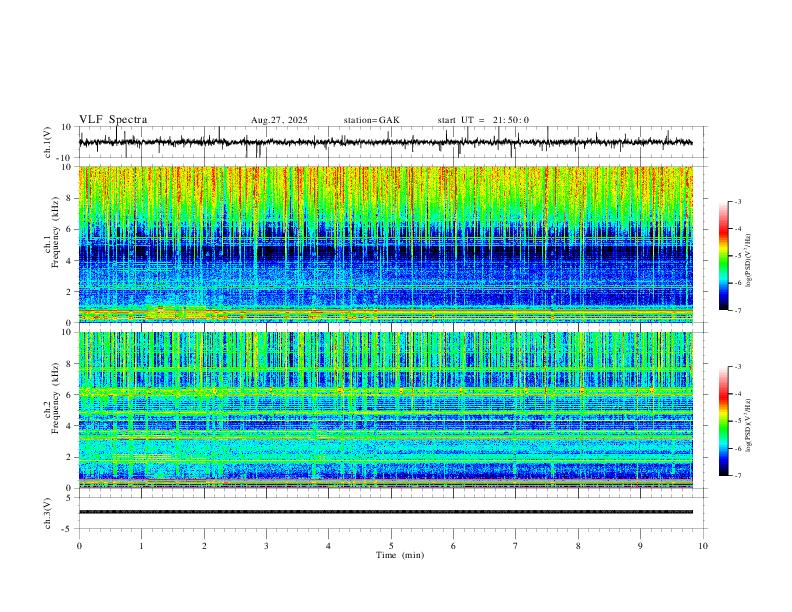Click the '-3' tick on ch.1 color bar
Screen dimensions: 792x612
point(738,201)
